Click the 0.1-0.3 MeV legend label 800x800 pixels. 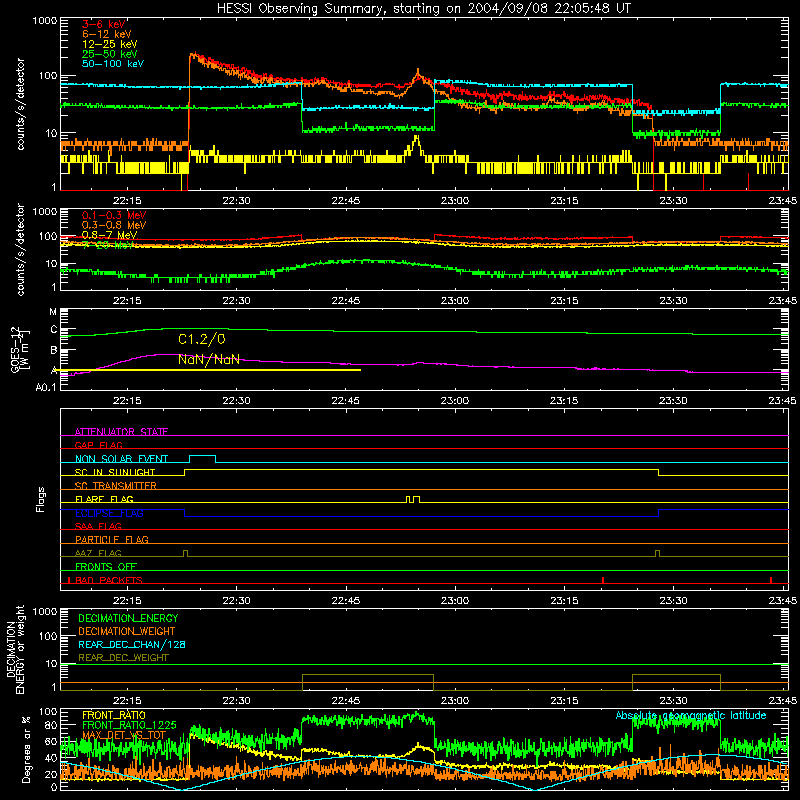point(114,215)
